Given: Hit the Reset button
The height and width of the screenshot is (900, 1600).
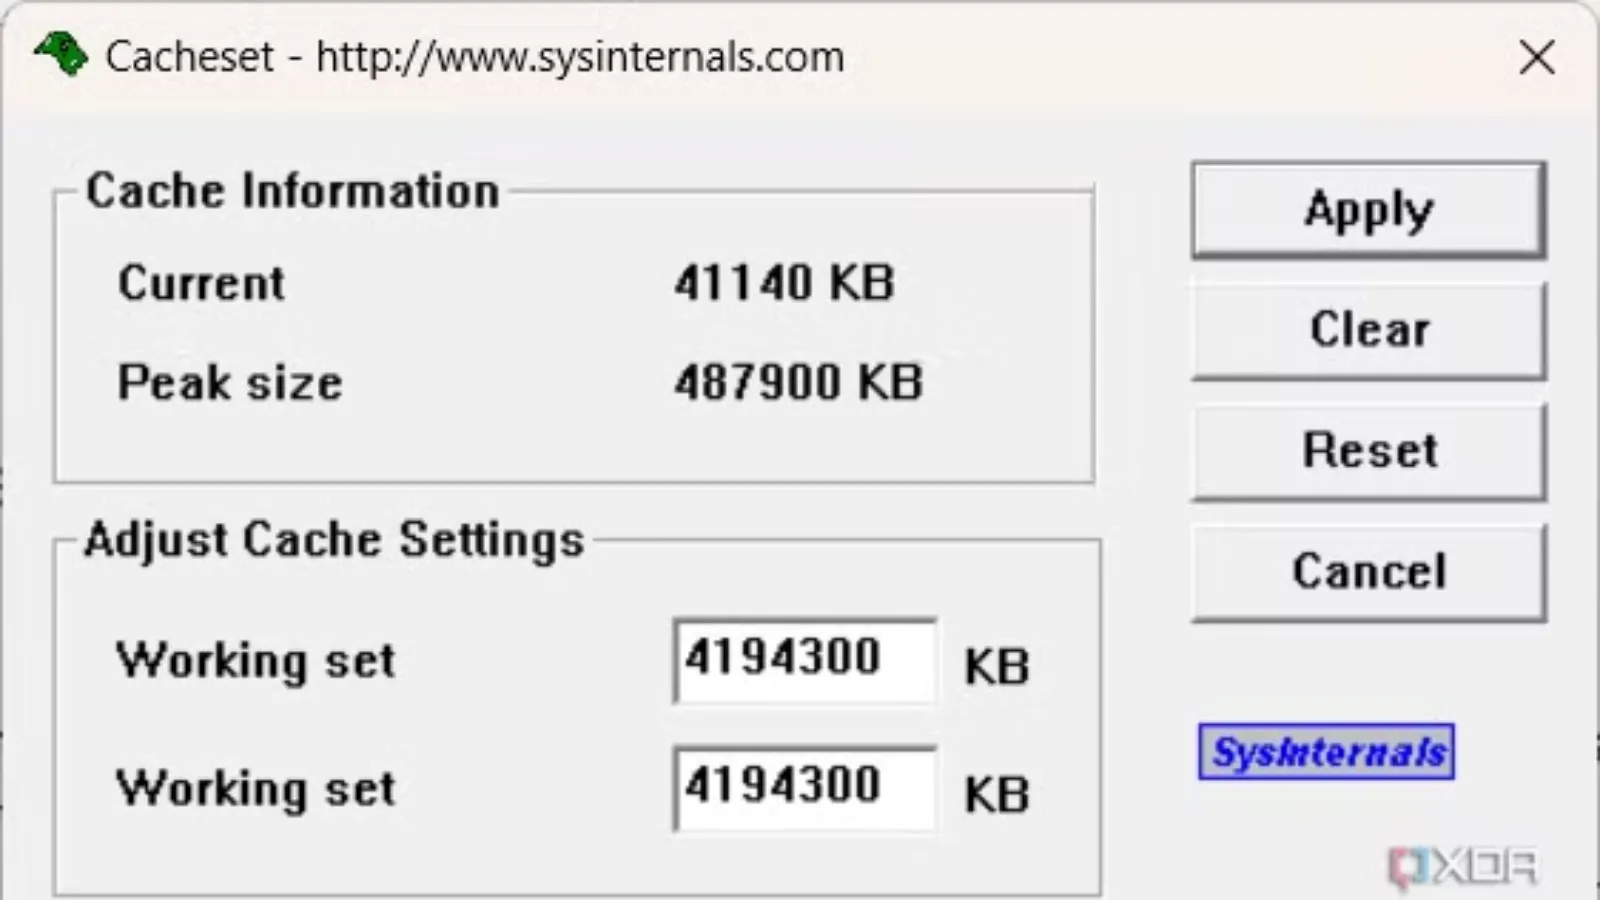Looking at the screenshot, I should point(1368,451).
